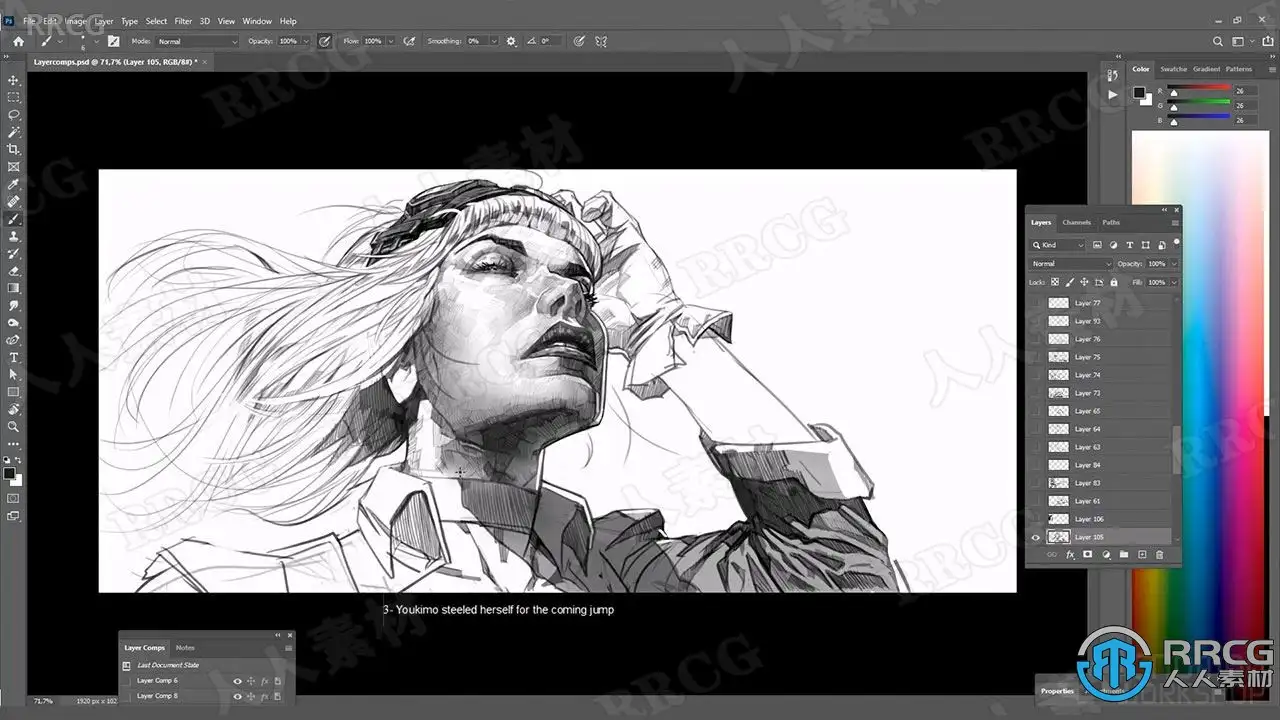
Task: Toggle pressure for opacity
Action: tap(324, 41)
